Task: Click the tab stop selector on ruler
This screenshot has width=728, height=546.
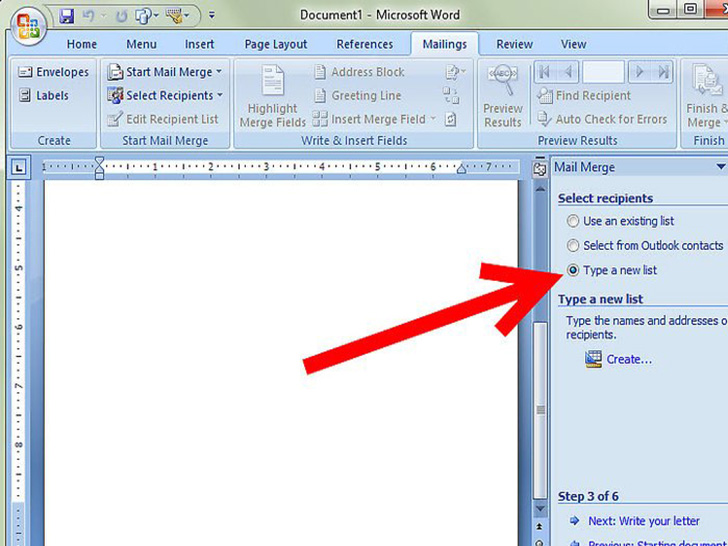Action: point(19,167)
